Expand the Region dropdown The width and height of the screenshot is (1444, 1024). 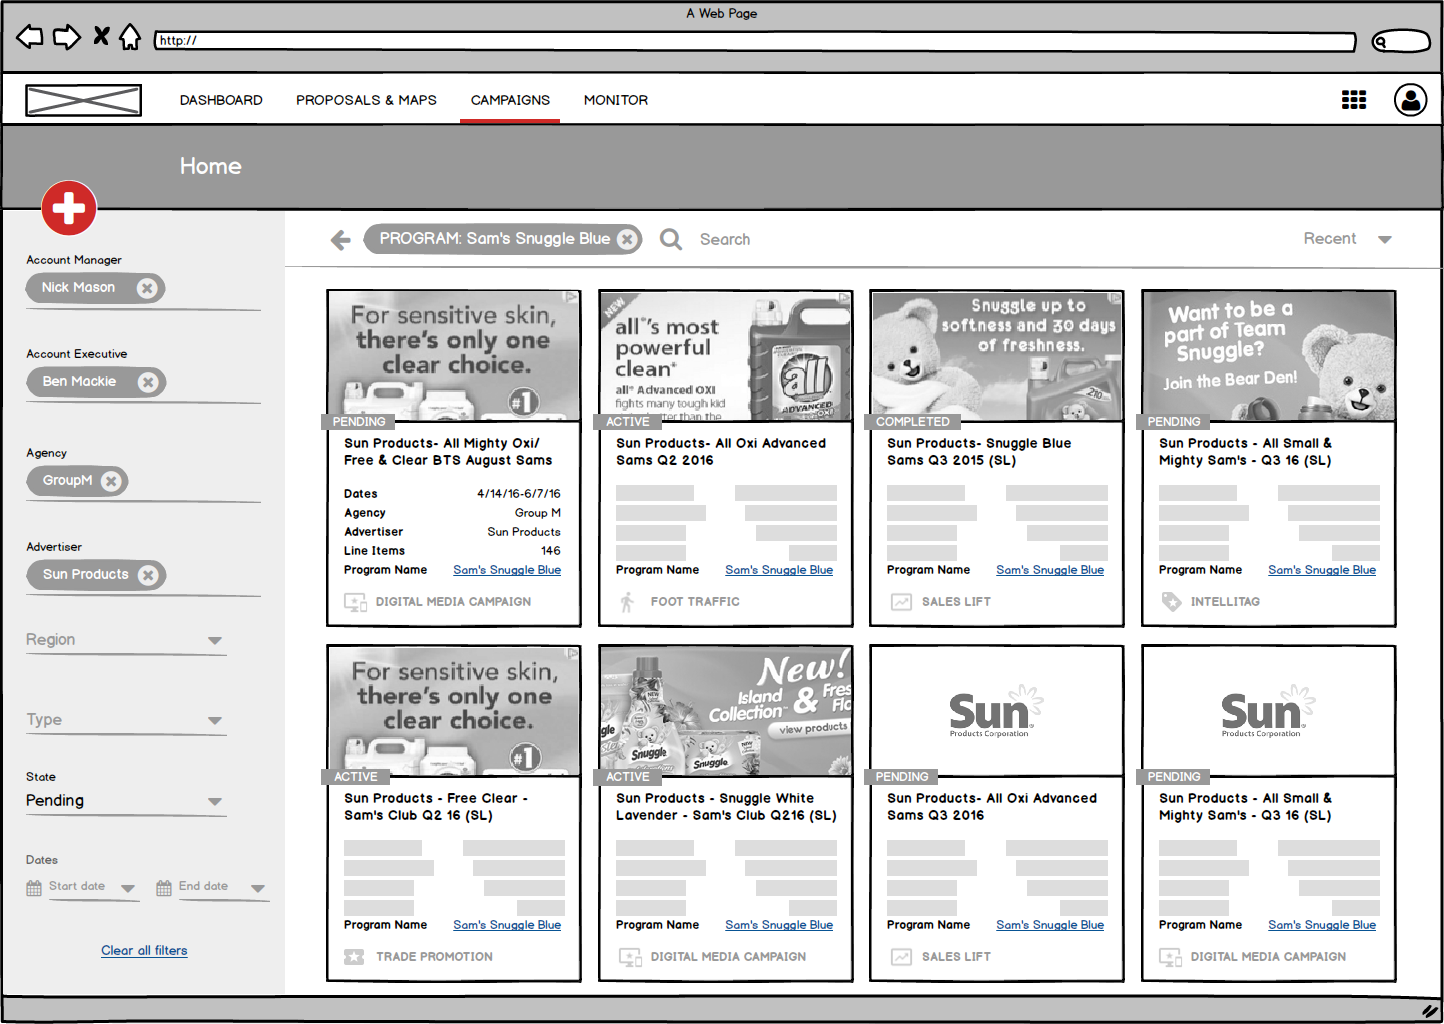[x=126, y=640]
